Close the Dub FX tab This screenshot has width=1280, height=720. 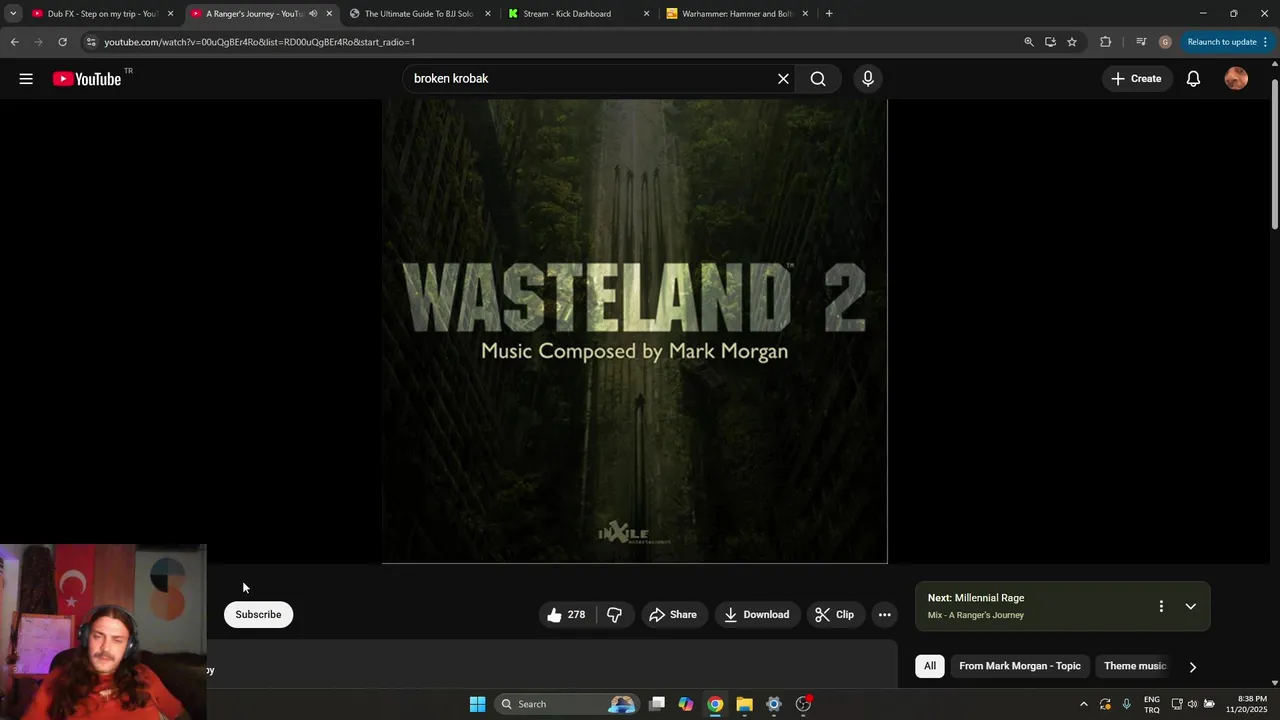click(170, 14)
